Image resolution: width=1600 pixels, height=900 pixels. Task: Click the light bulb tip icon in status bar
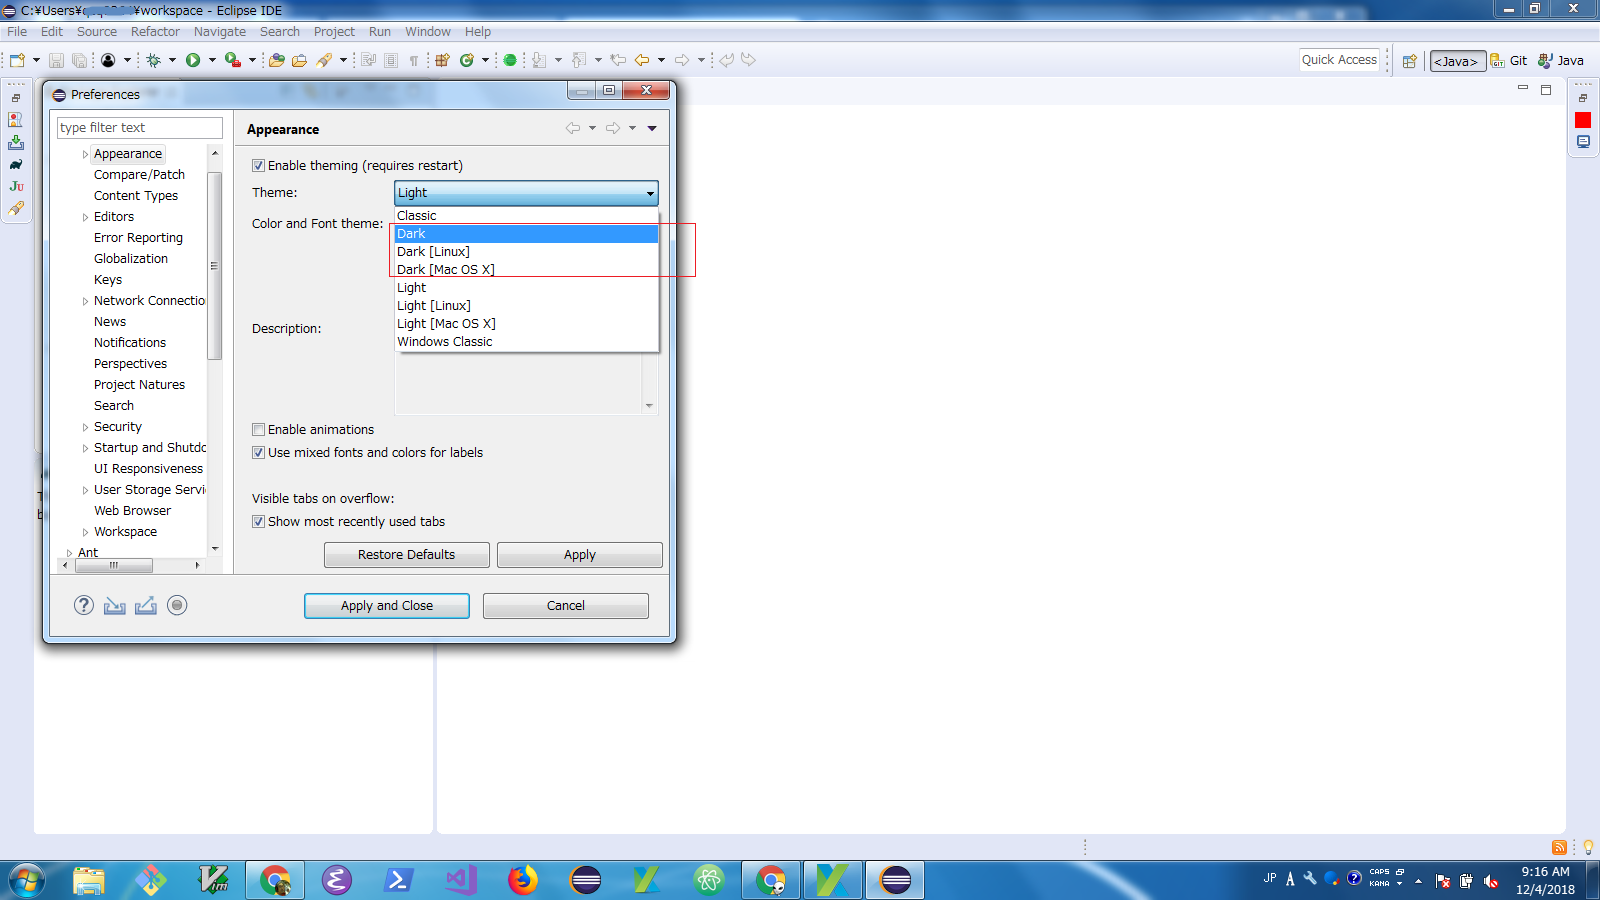point(1588,847)
